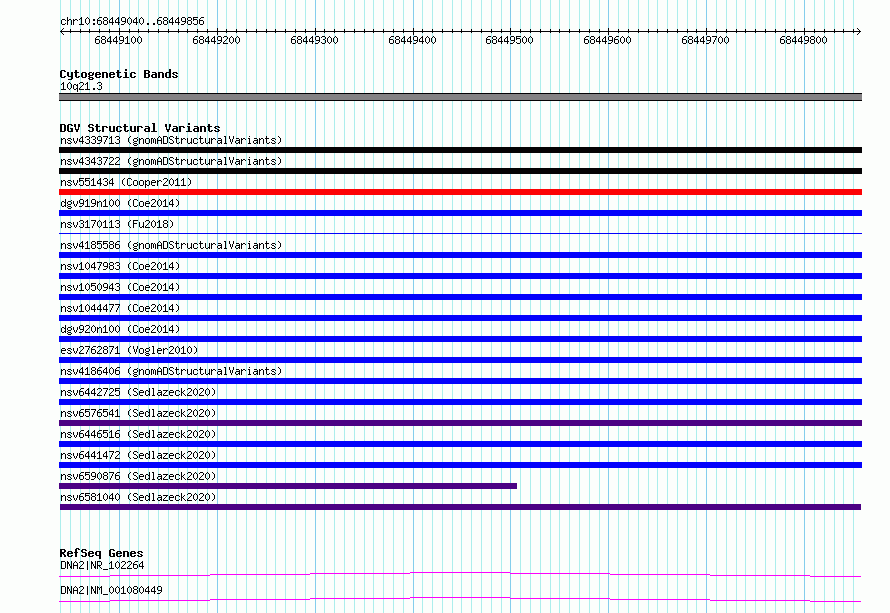Viewport: 890px width, 613px height.
Task: Click the 10q21.3 band label
Action: [x=81, y=86]
